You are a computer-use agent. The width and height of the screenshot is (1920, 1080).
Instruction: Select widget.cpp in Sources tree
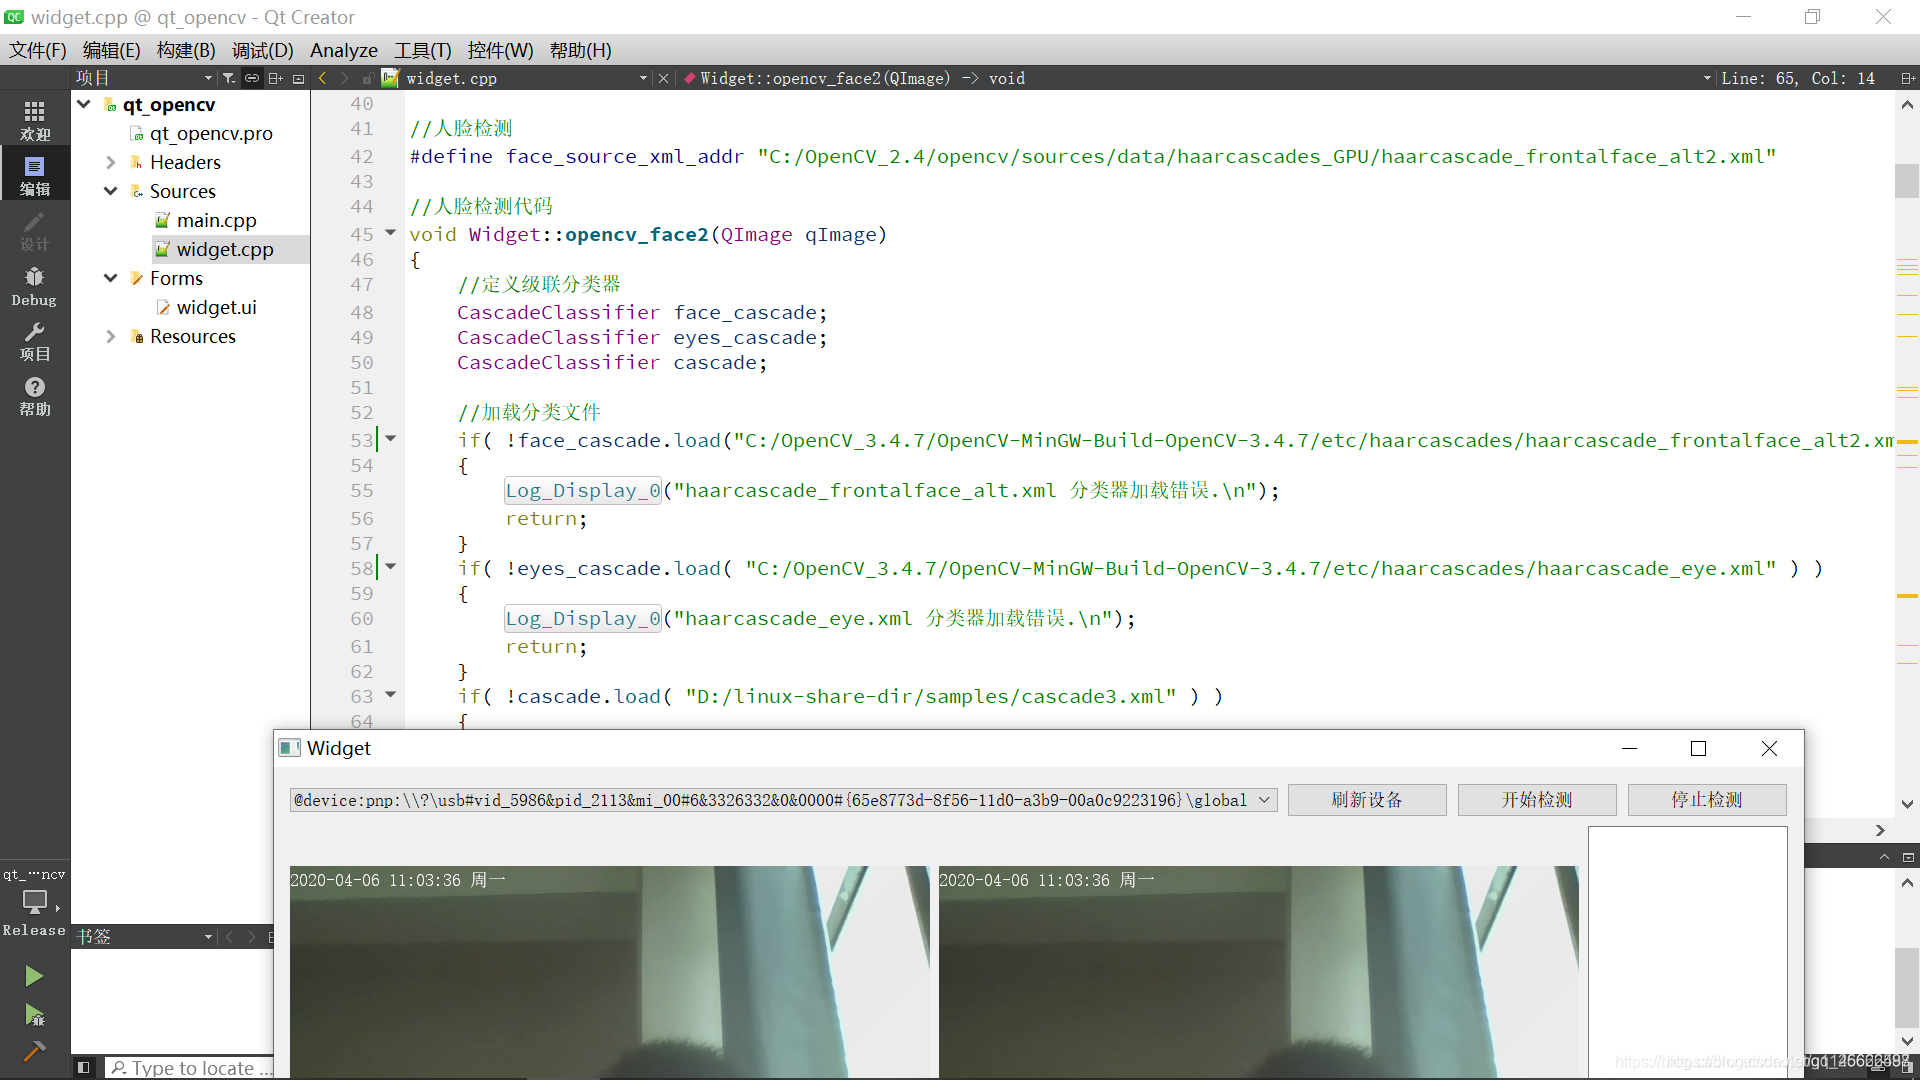point(224,248)
